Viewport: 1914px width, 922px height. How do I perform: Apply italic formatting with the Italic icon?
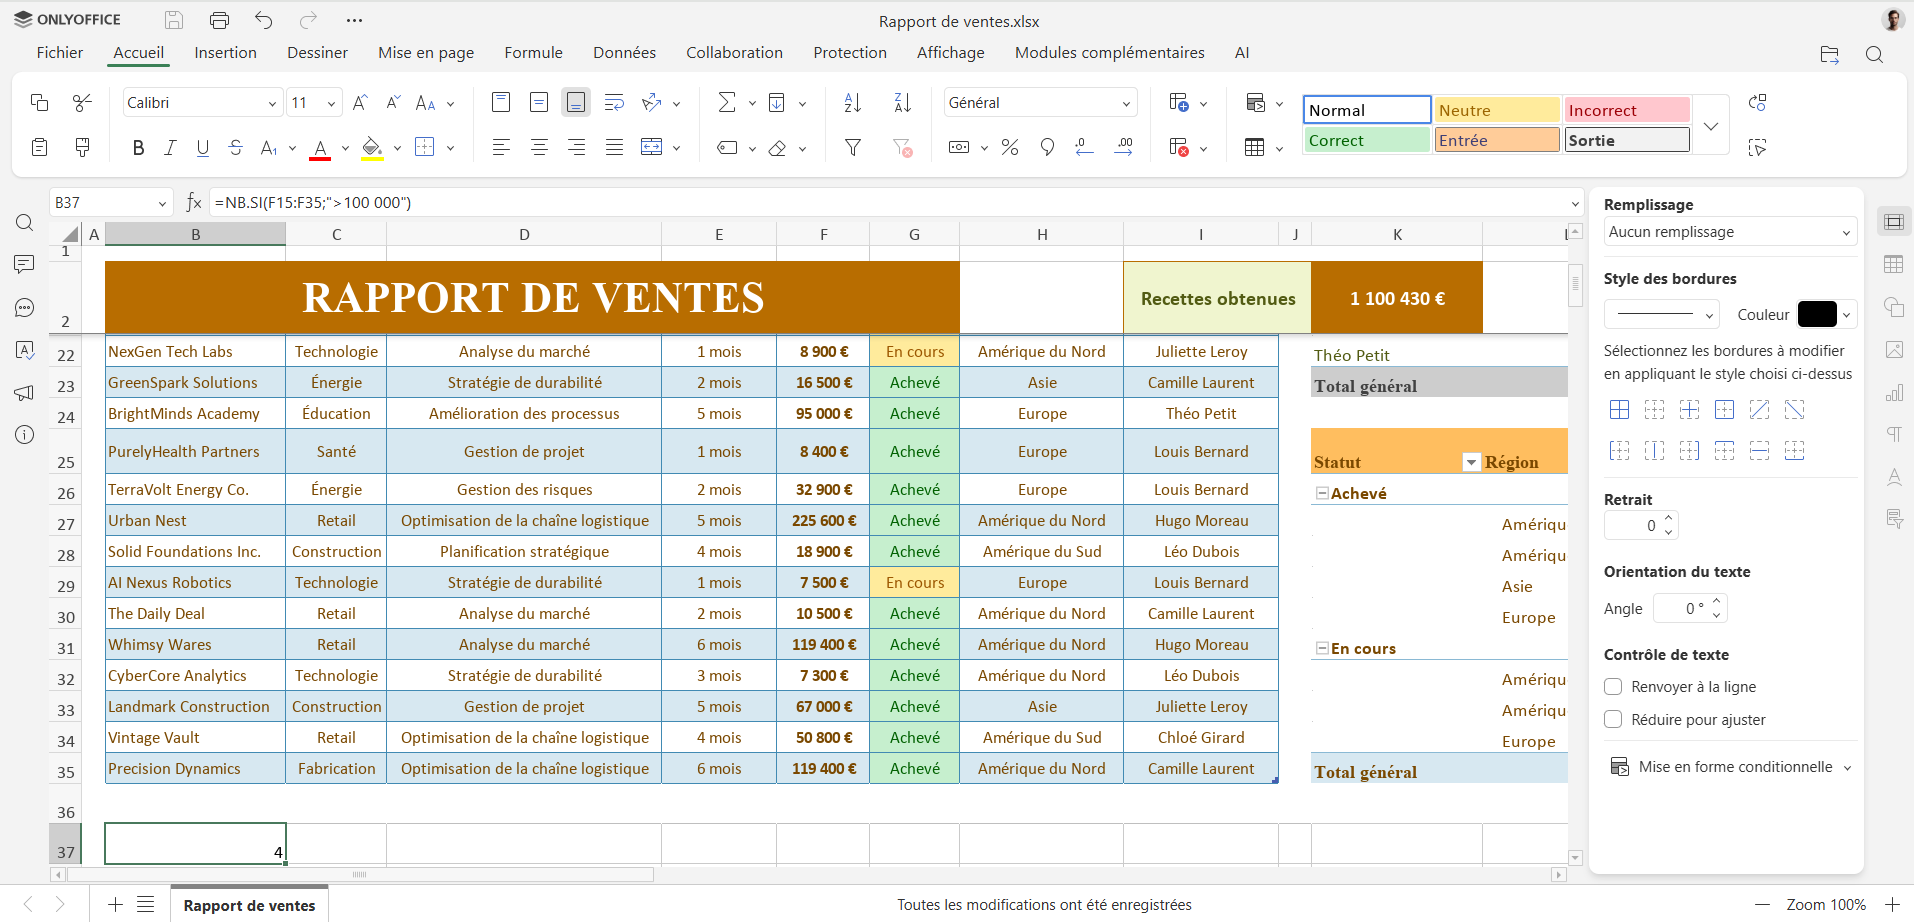click(x=170, y=148)
